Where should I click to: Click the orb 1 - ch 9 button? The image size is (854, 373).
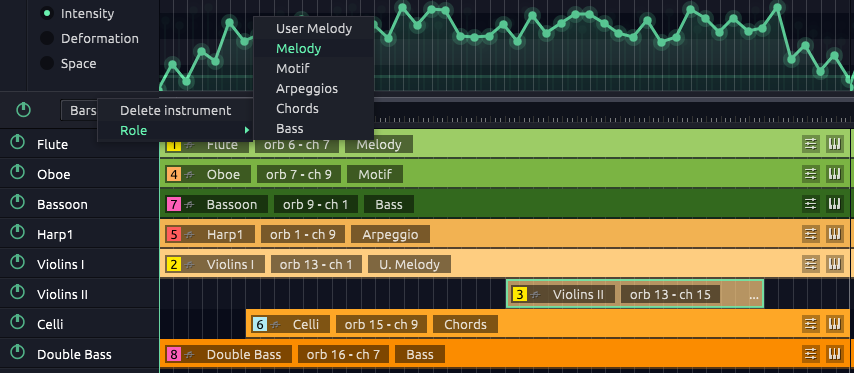point(303,235)
